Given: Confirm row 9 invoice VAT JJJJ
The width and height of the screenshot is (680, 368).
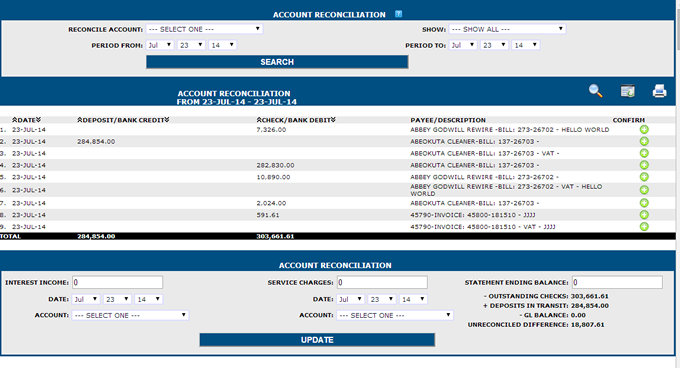Looking at the screenshot, I should [644, 226].
